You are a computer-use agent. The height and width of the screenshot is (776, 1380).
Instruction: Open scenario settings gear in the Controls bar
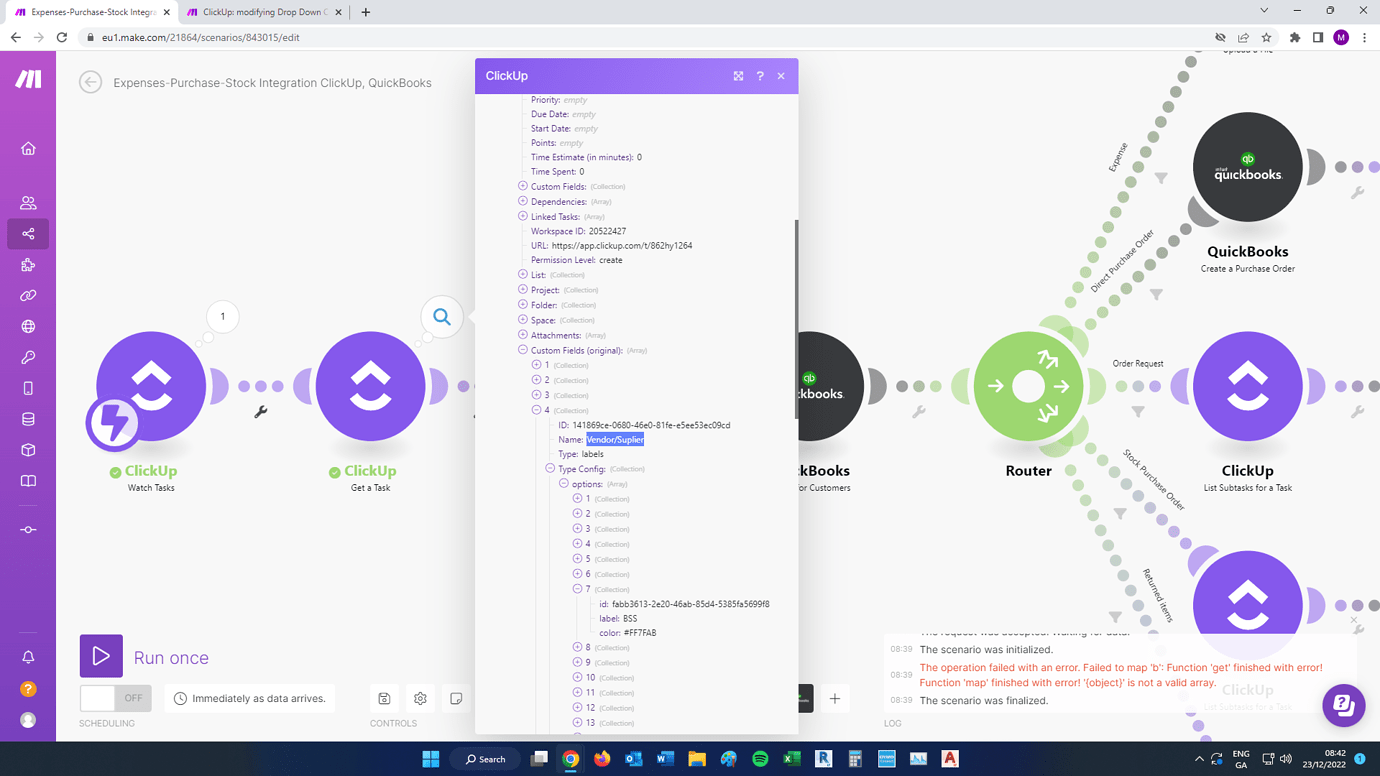[x=420, y=698]
